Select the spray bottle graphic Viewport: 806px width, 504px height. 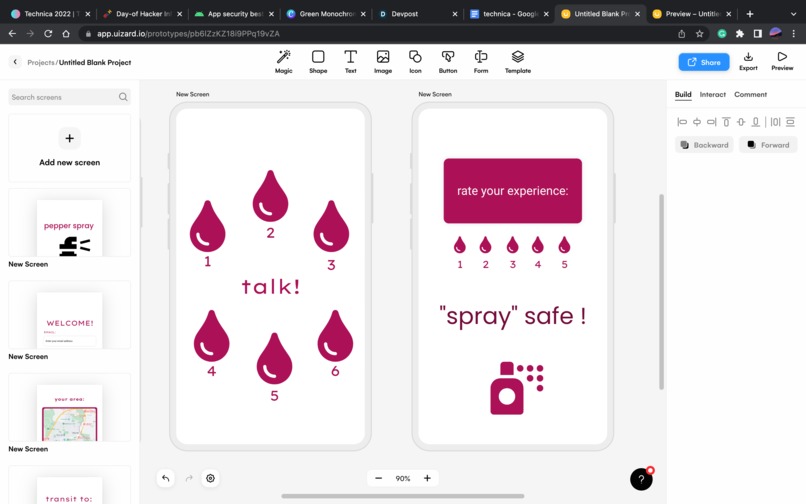(x=517, y=388)
